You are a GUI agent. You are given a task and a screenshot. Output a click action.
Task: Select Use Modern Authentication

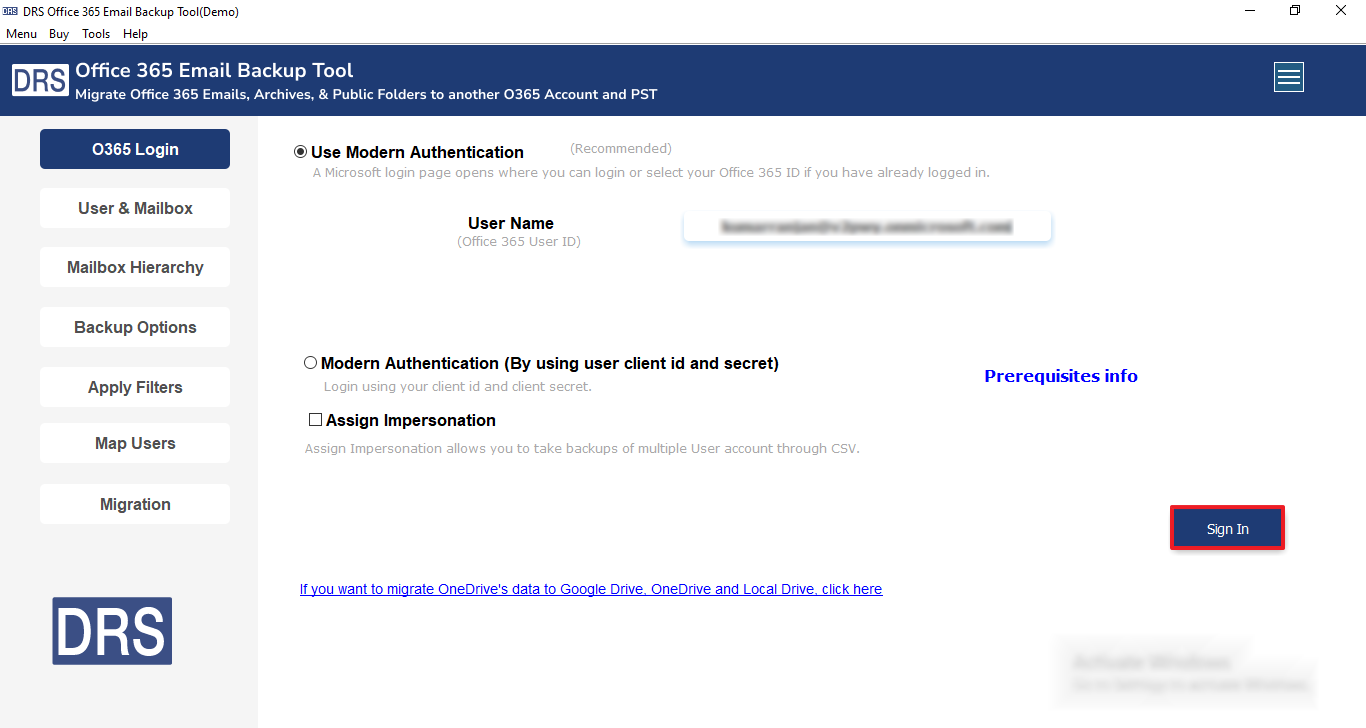pyautogui.click(x=300, y=152)
